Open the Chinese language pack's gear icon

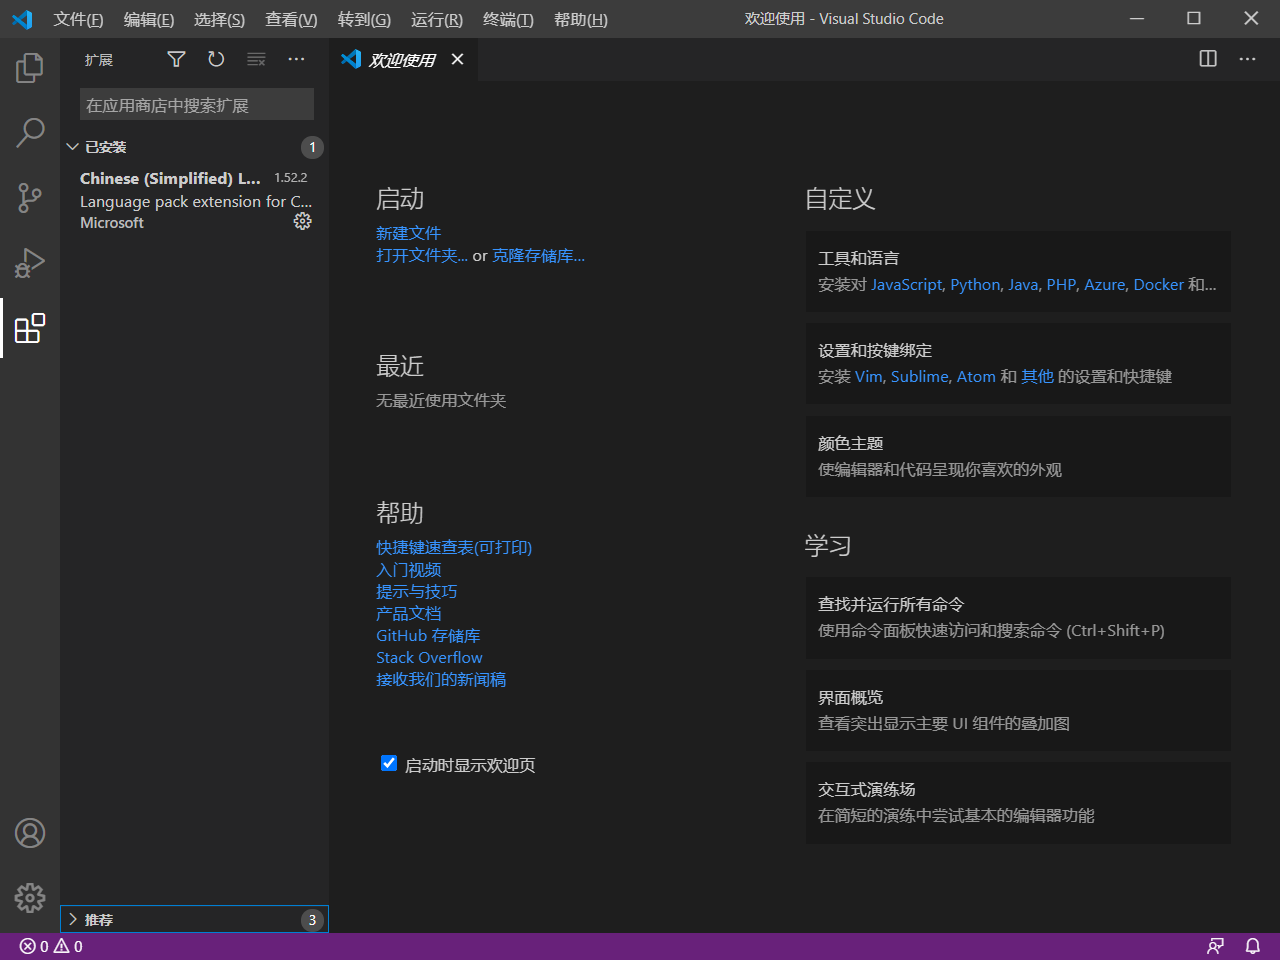pyautogui.click(x=303, y=221)
